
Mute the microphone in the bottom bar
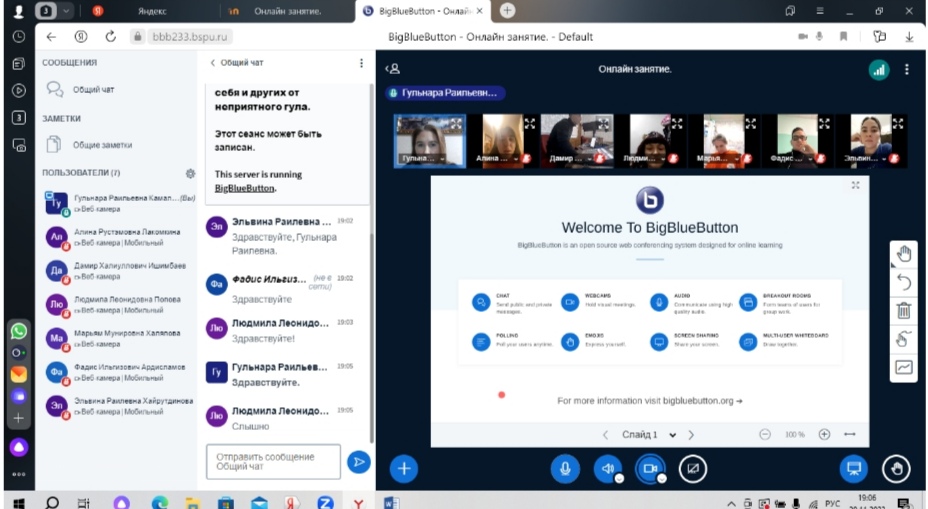coord(565,468)
